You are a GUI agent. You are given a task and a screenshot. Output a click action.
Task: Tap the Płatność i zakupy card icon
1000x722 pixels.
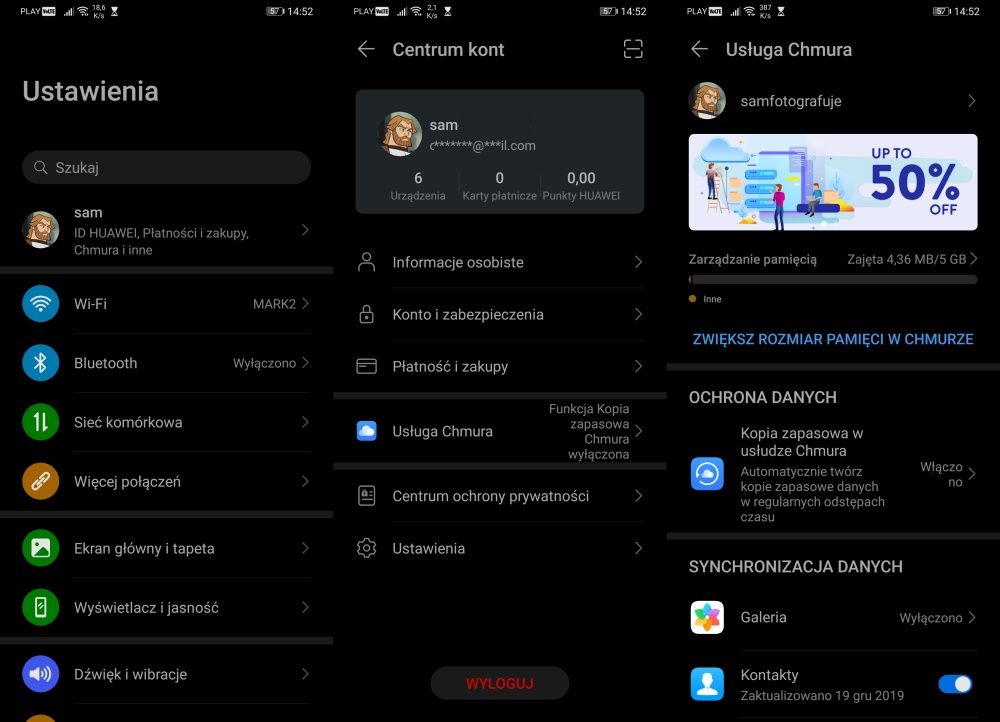pyautogui.click(x=367, y=366)
